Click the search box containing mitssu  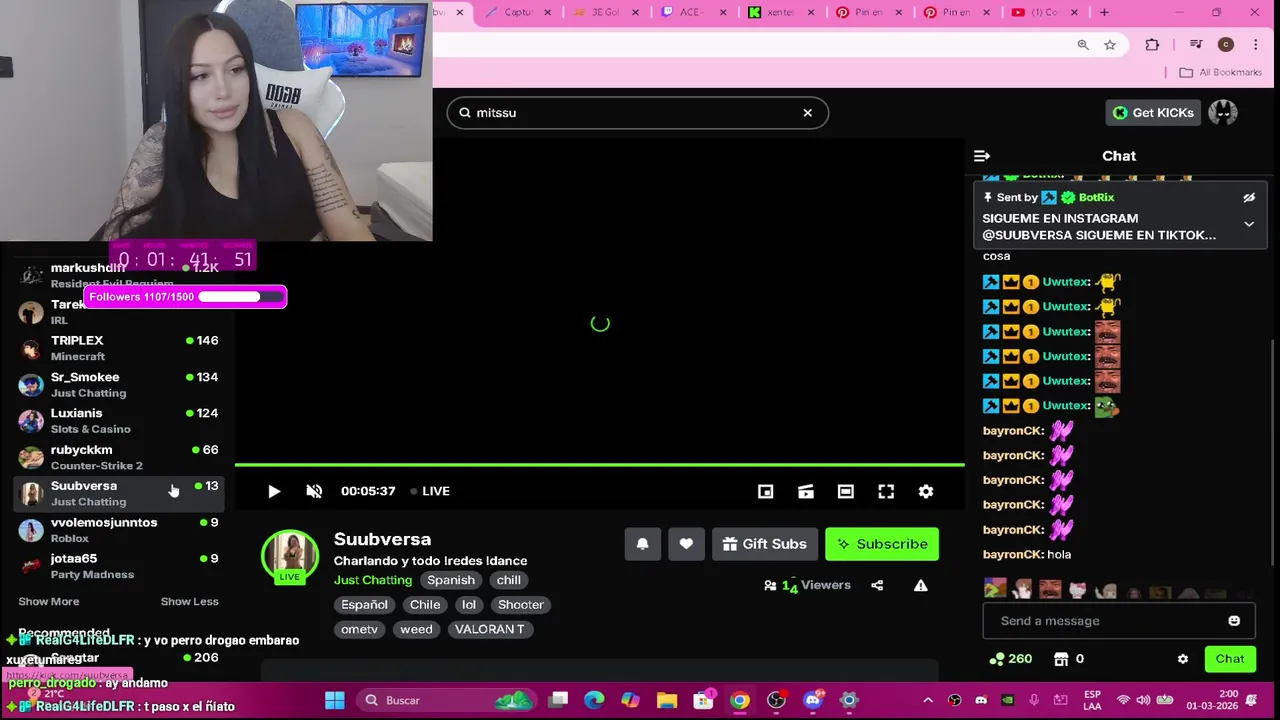pyautogui.click(x=638, y=113)
